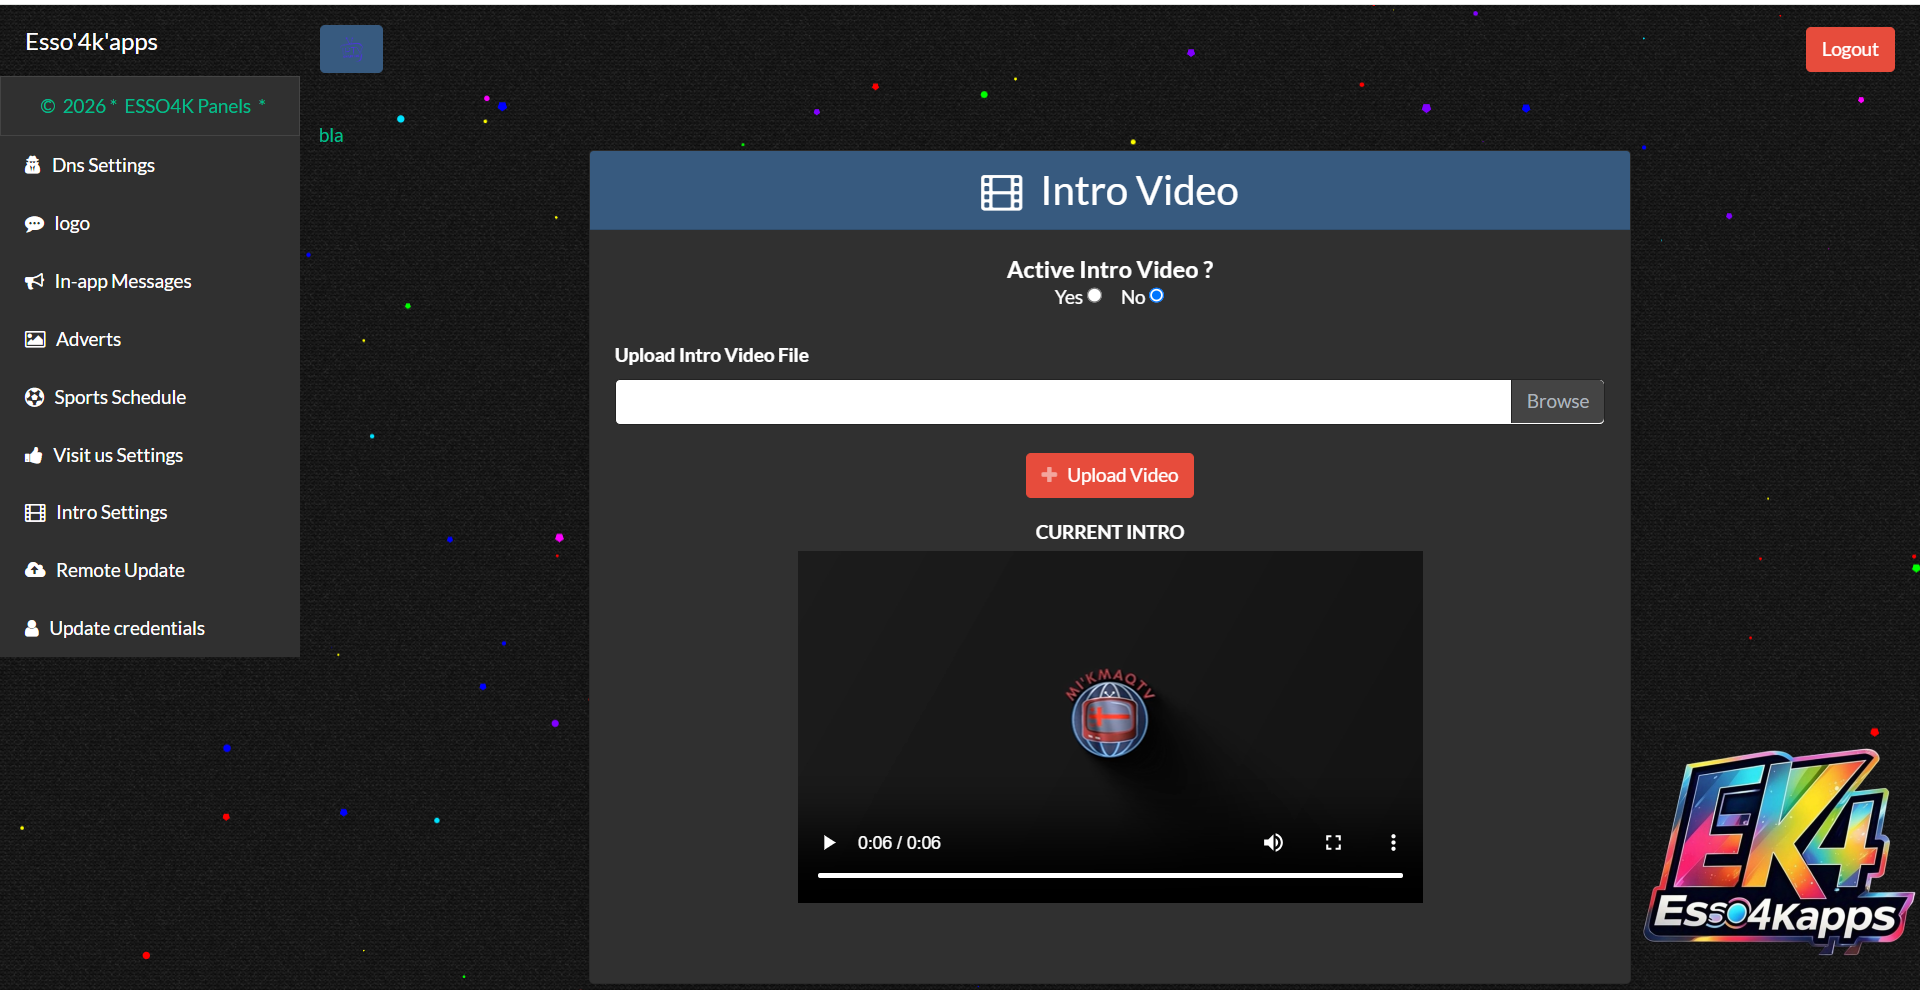Click the logo speech bubble icon
The width and height of the screenshot is (1920, 990).
34,224
